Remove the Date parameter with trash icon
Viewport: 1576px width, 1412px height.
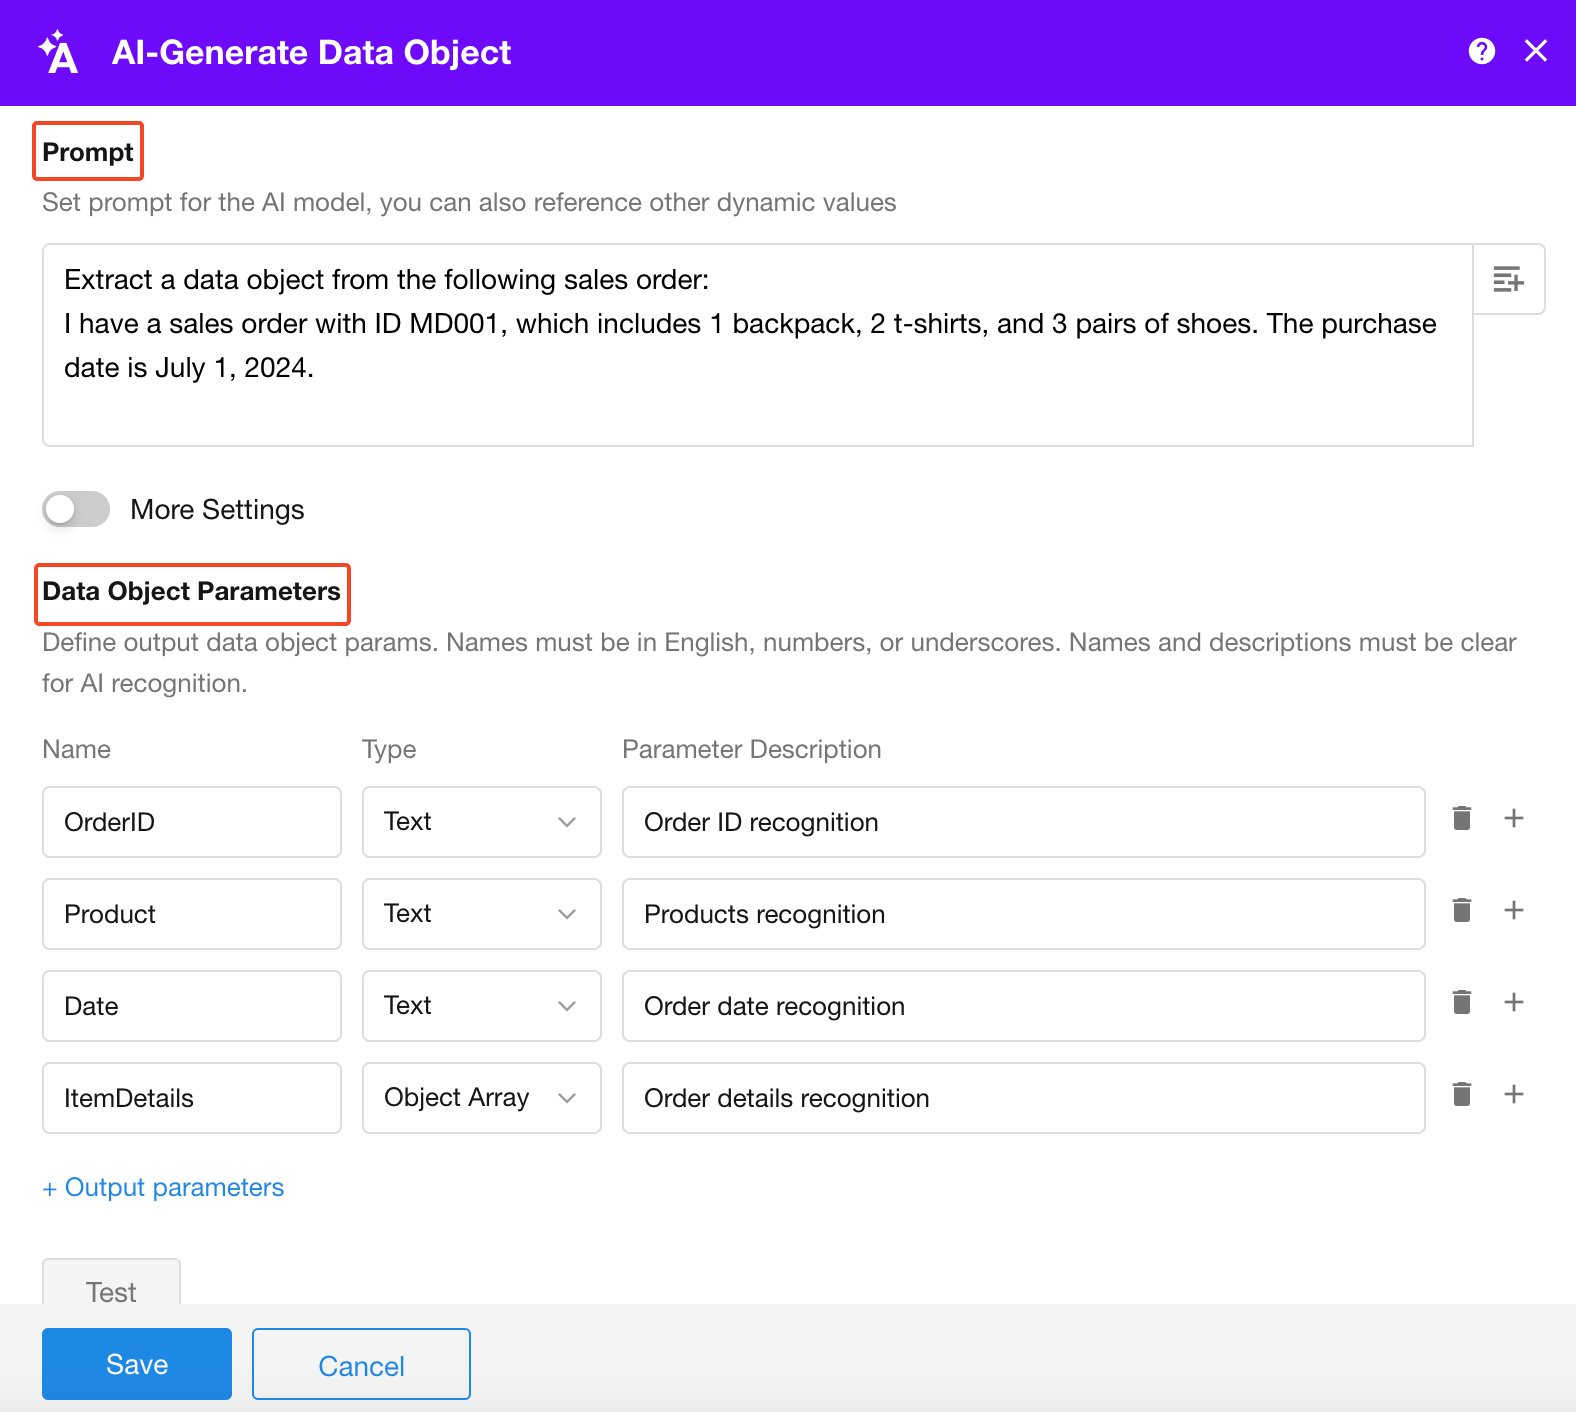point(1461,1002)
